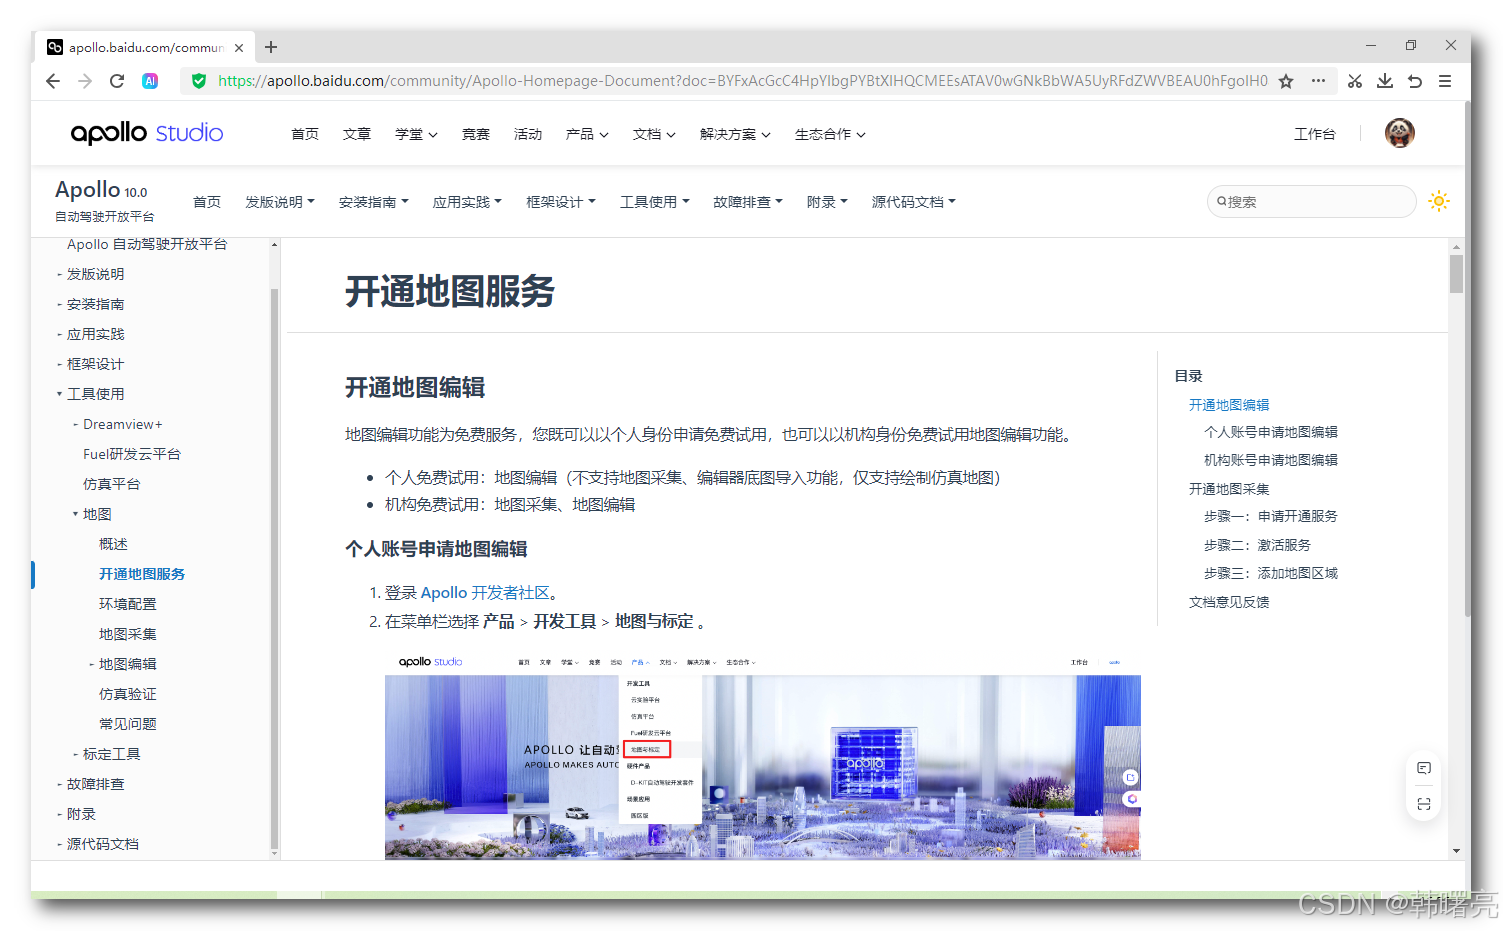
Task: Open 仿真验证 in the sidebar
Action: pos(128,694)
